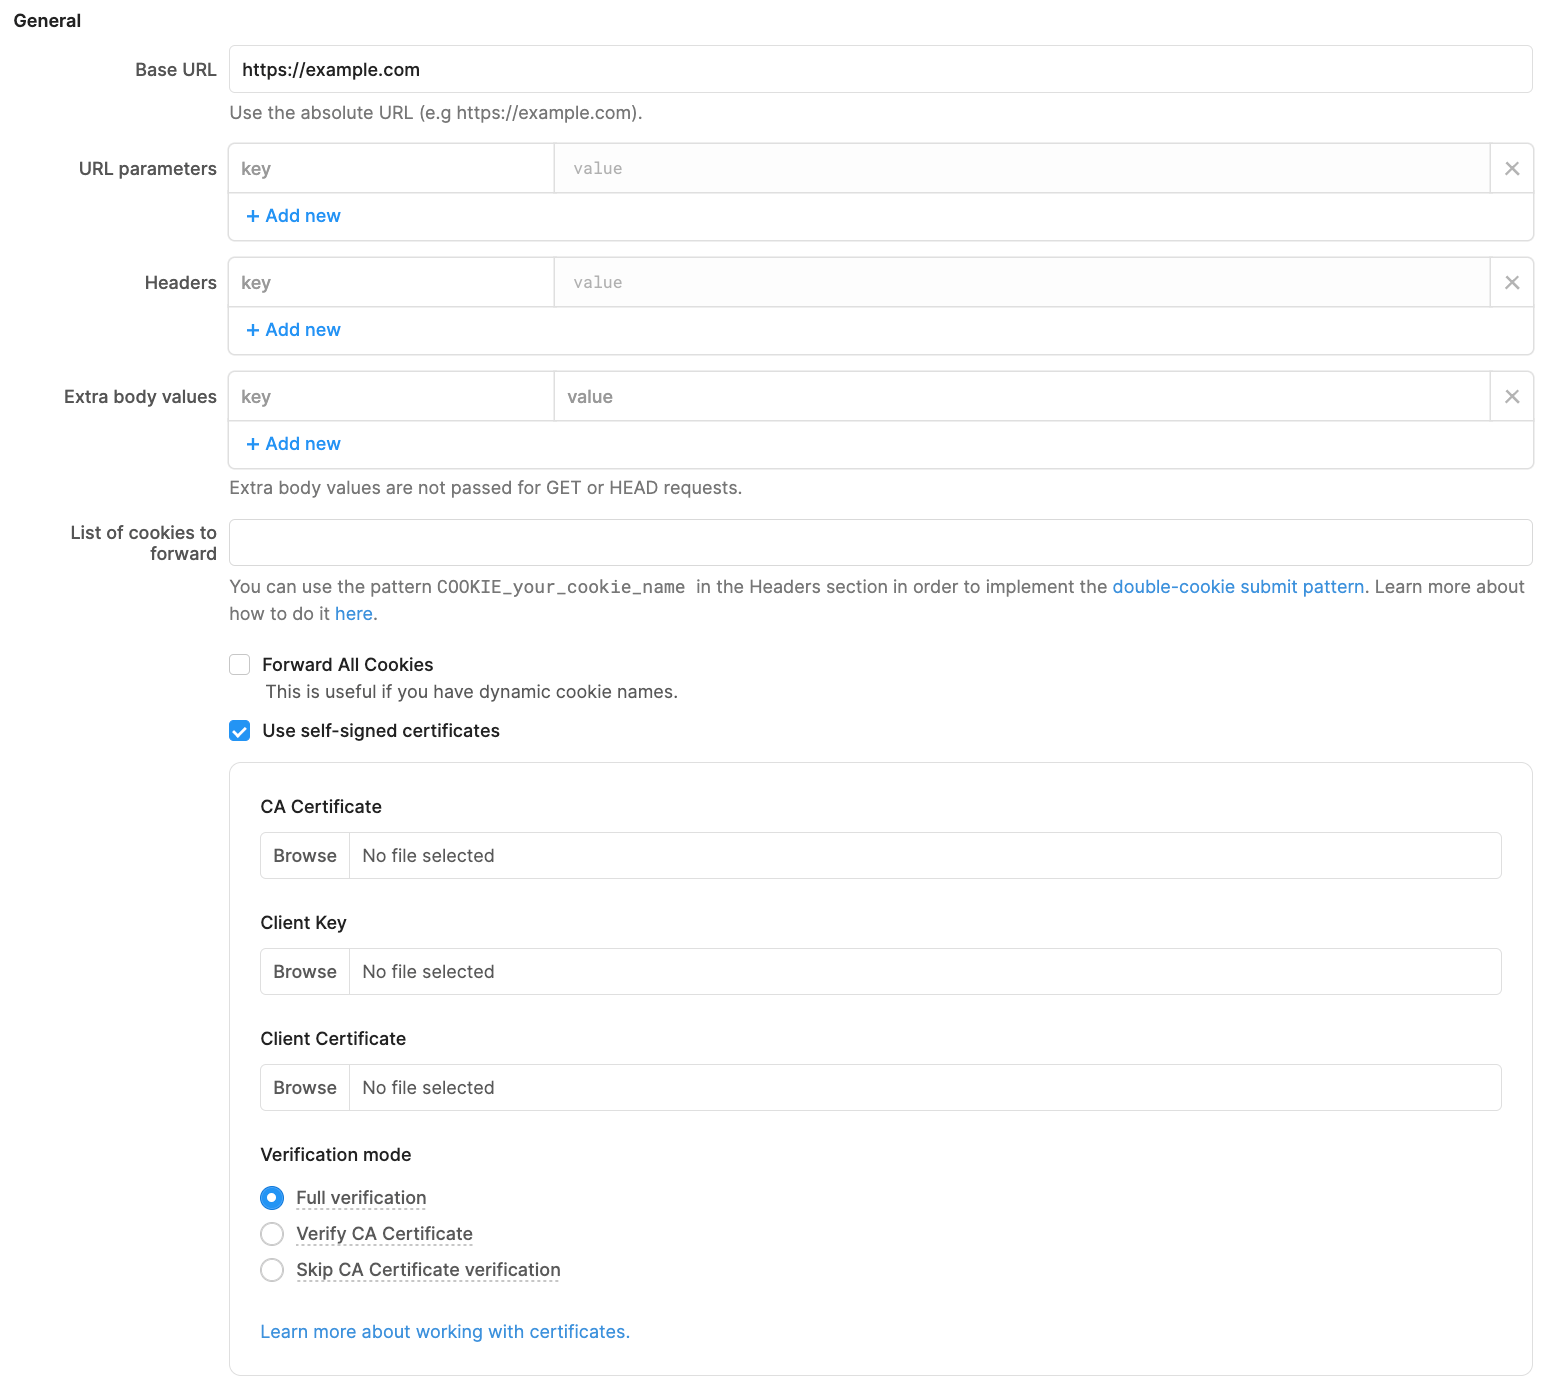Click the List of cookies to forward field
Image resolution: width=1558 pixels, height=1394 pixels.
[880, 543]
